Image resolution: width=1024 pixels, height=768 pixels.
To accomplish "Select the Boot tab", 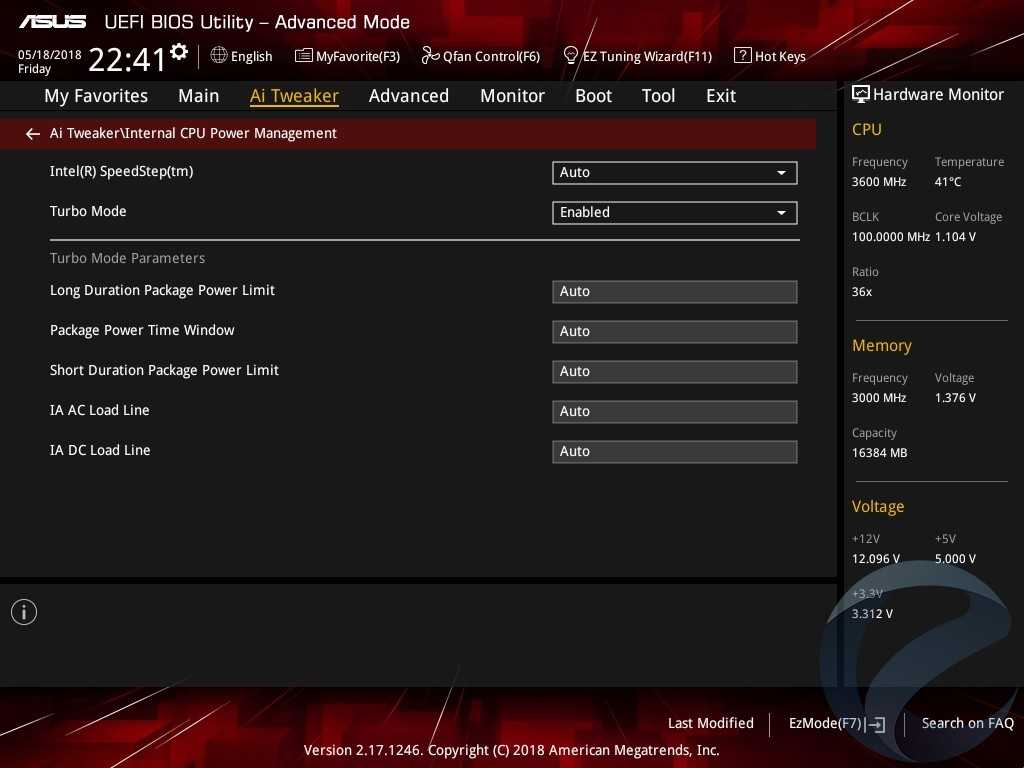I will coord(593,96).
